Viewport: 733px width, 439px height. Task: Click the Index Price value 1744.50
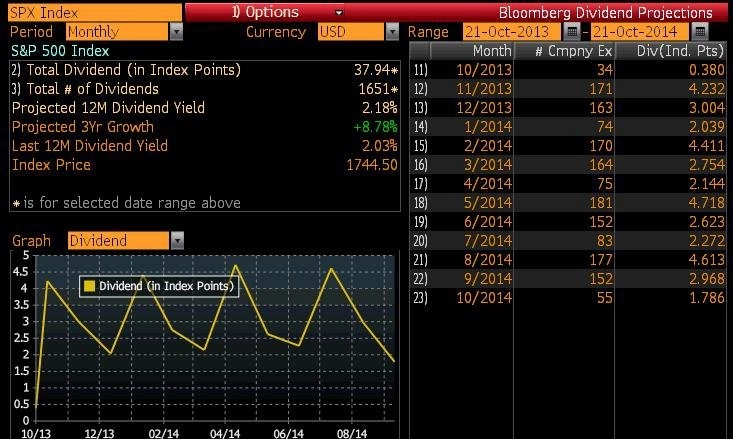pos(372,165)
